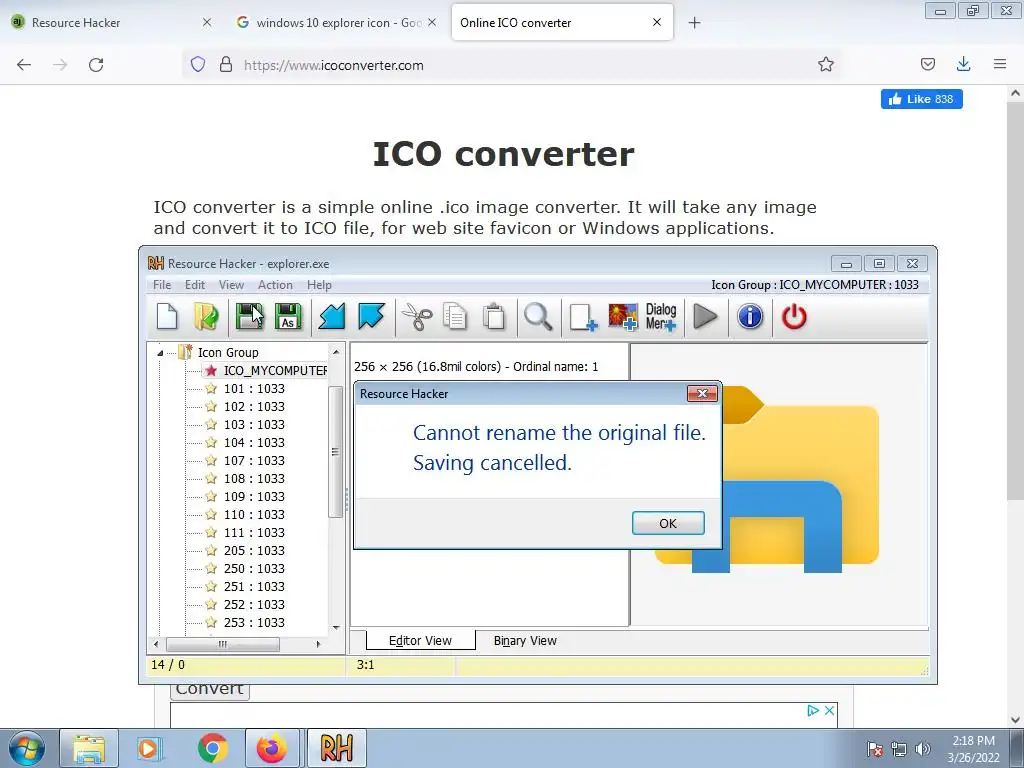Image resolution: width=1024 pixels, height=768 pixels.
Task: Select tree item 103 : 1033
Action: 254,424
